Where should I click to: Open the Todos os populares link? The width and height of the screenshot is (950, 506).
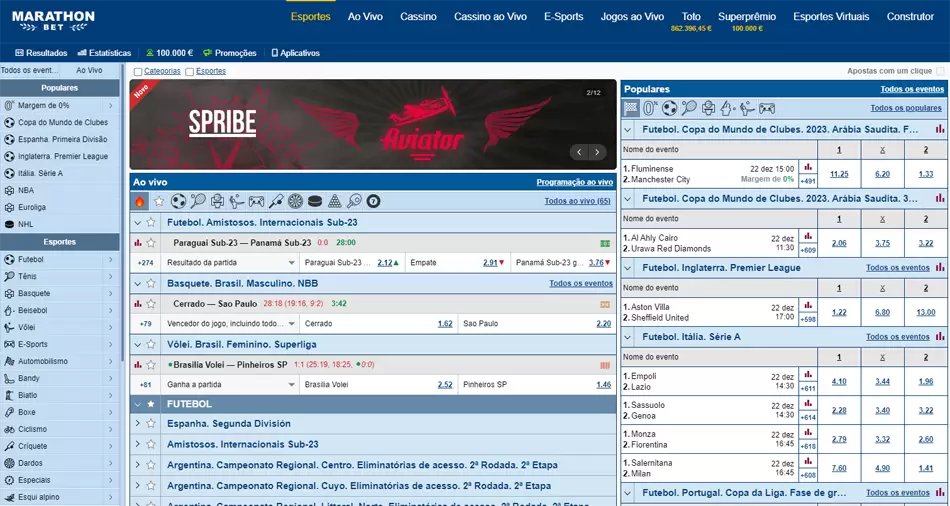point(906,108)
